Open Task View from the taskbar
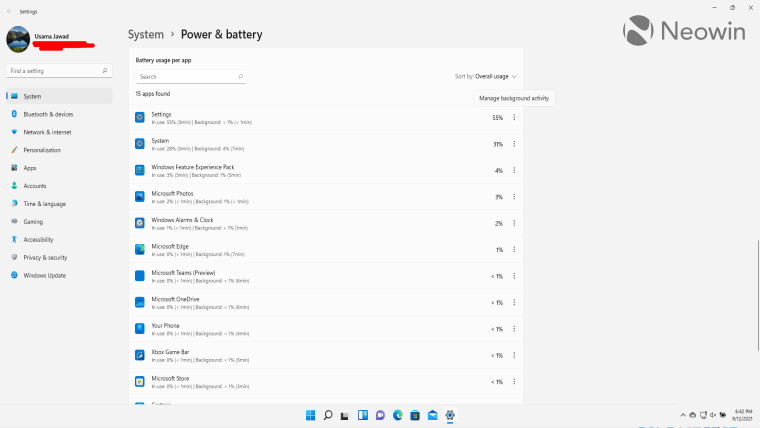 click(345, 415)
